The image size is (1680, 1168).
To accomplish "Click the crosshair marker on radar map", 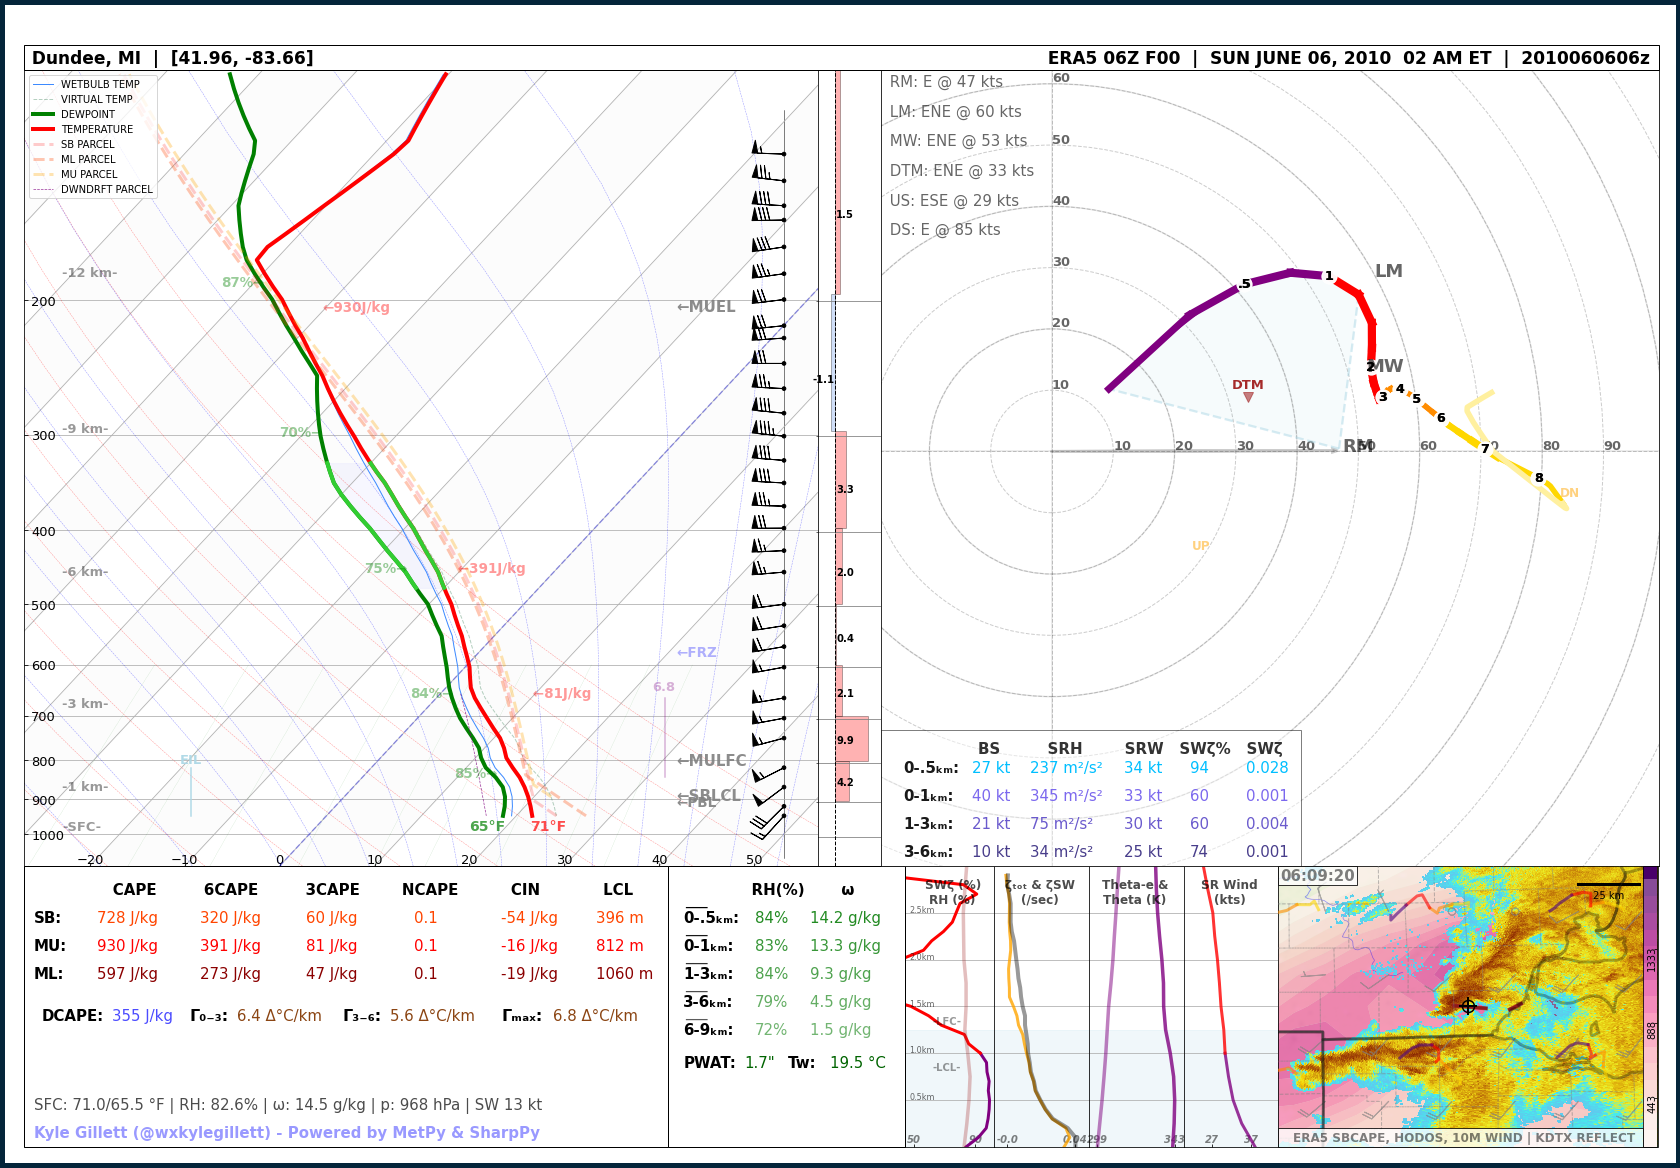I will coord(1467,1006).
